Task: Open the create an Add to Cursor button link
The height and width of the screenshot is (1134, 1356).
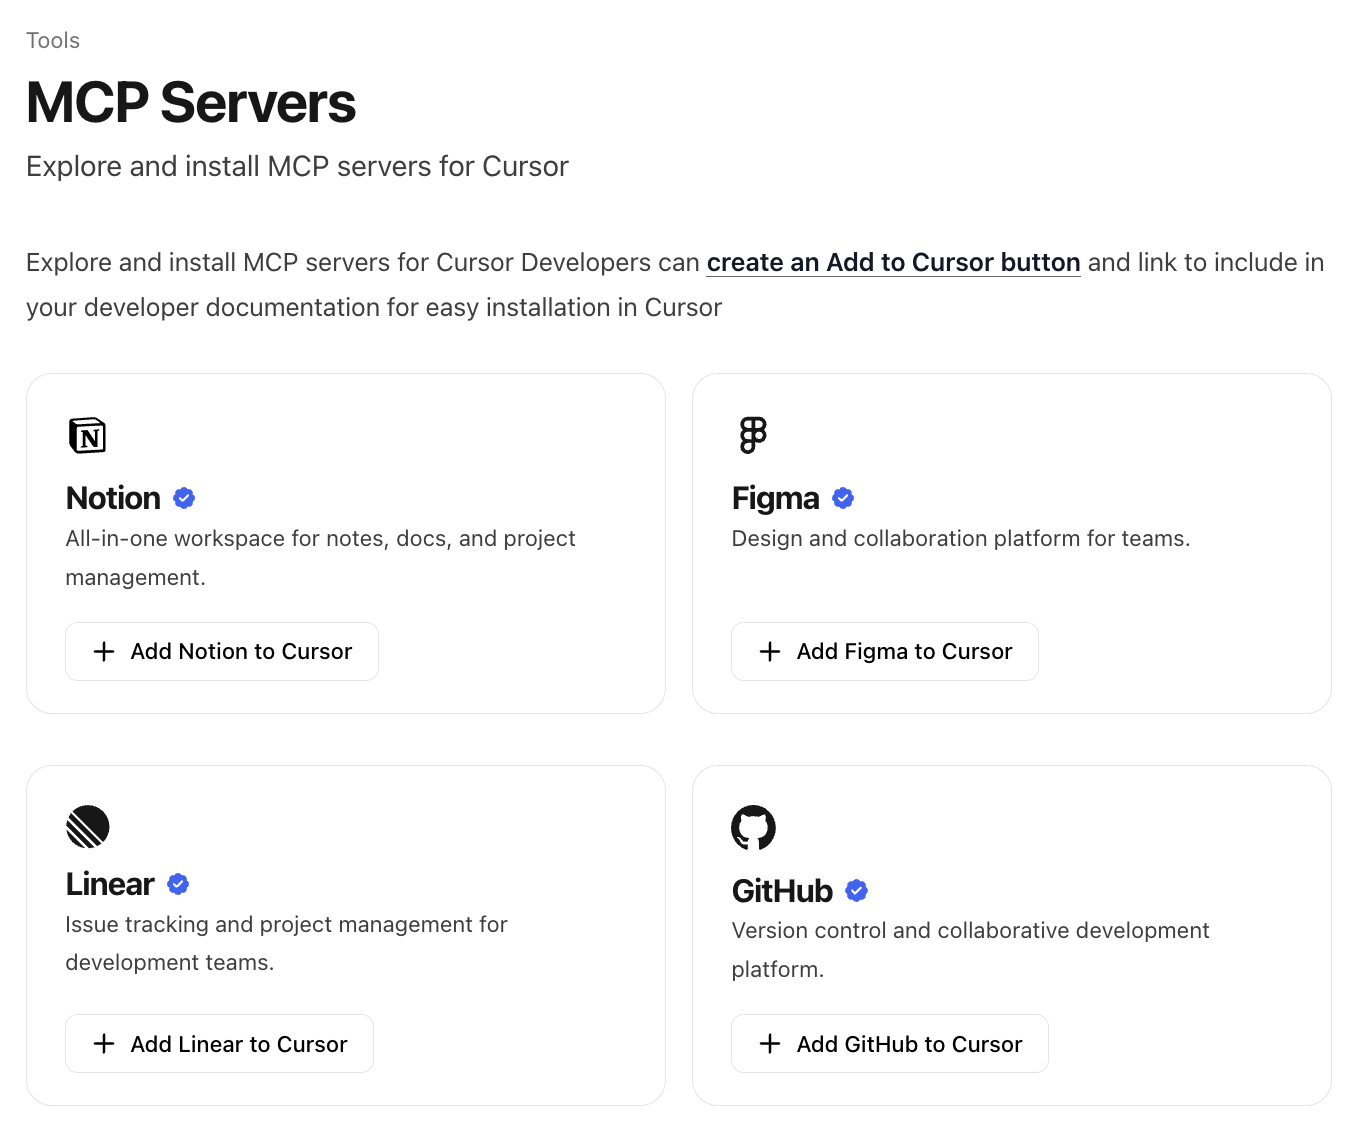Action: point(893,262)
